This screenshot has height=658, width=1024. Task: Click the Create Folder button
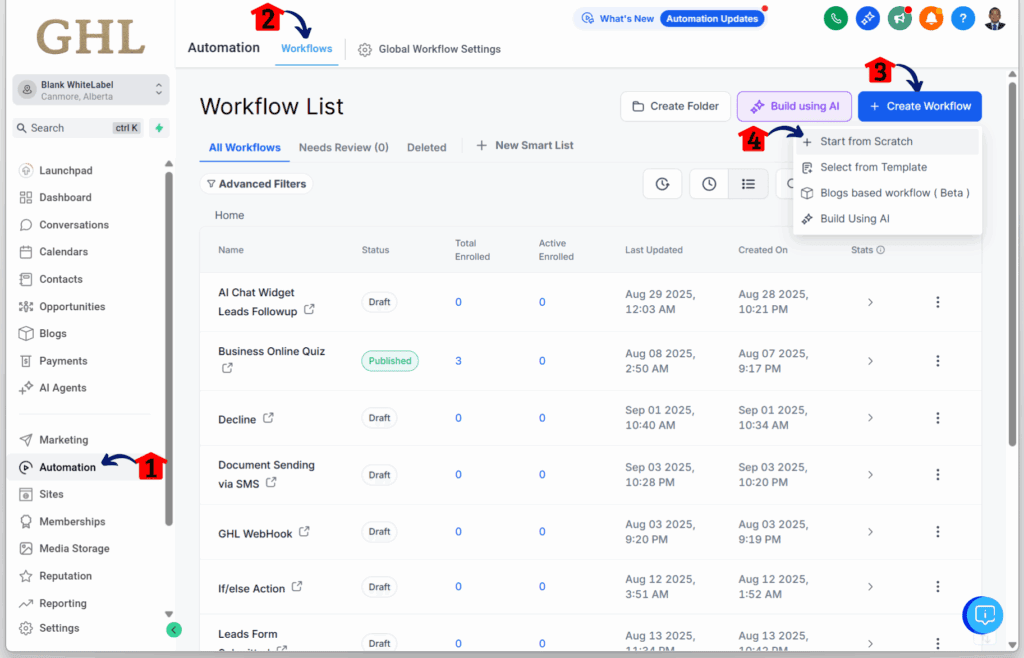tap(675, 106)
